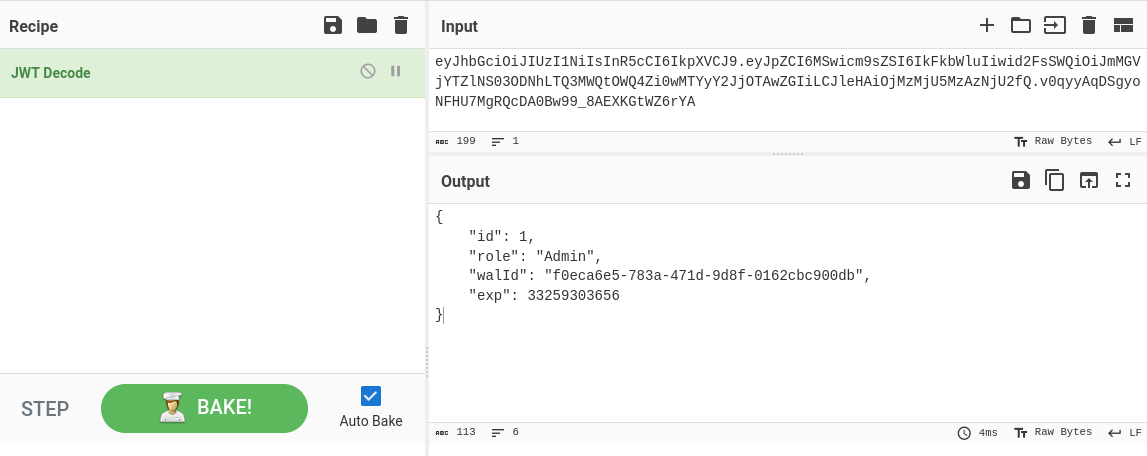Click the STEP button

pyautogui.click(x=45, y=408)
